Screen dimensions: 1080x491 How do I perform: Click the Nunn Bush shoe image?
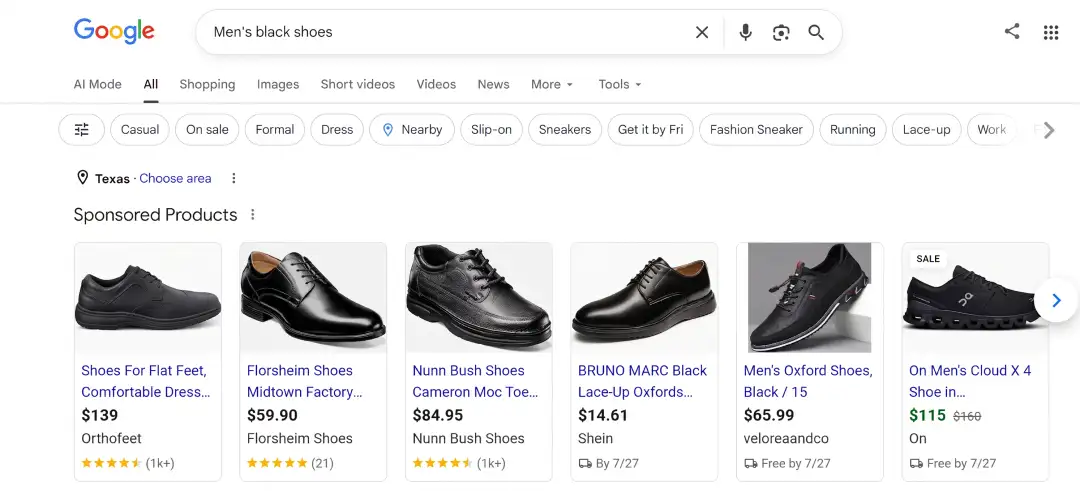(x=479, y=297)
